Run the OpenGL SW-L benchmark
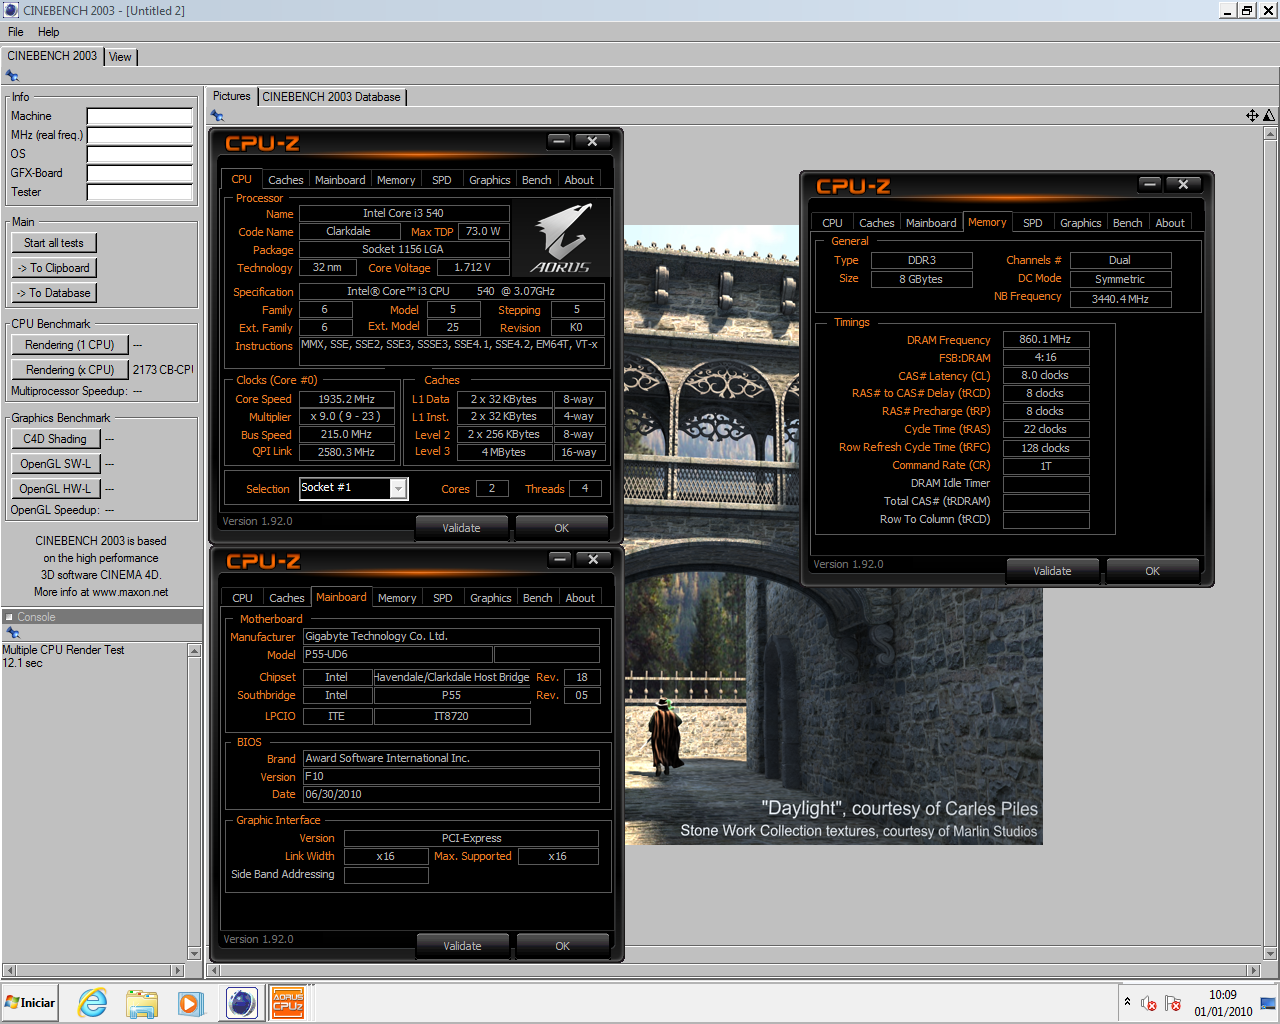The height and width of the screenshot is (1024, 1280). (56, 464)
